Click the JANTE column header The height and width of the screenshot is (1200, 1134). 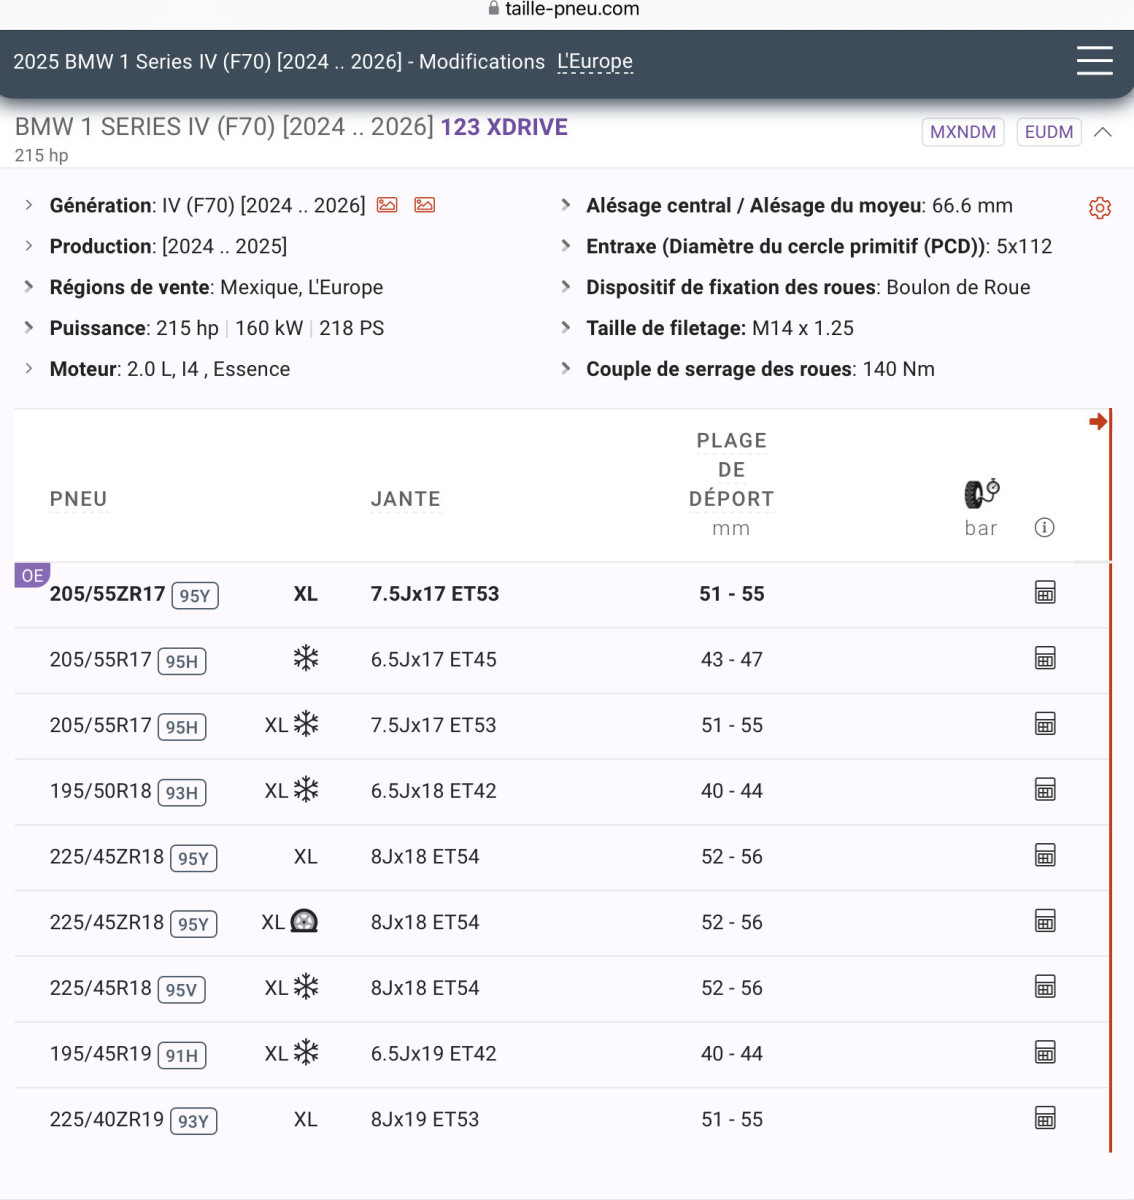point(405,499)
